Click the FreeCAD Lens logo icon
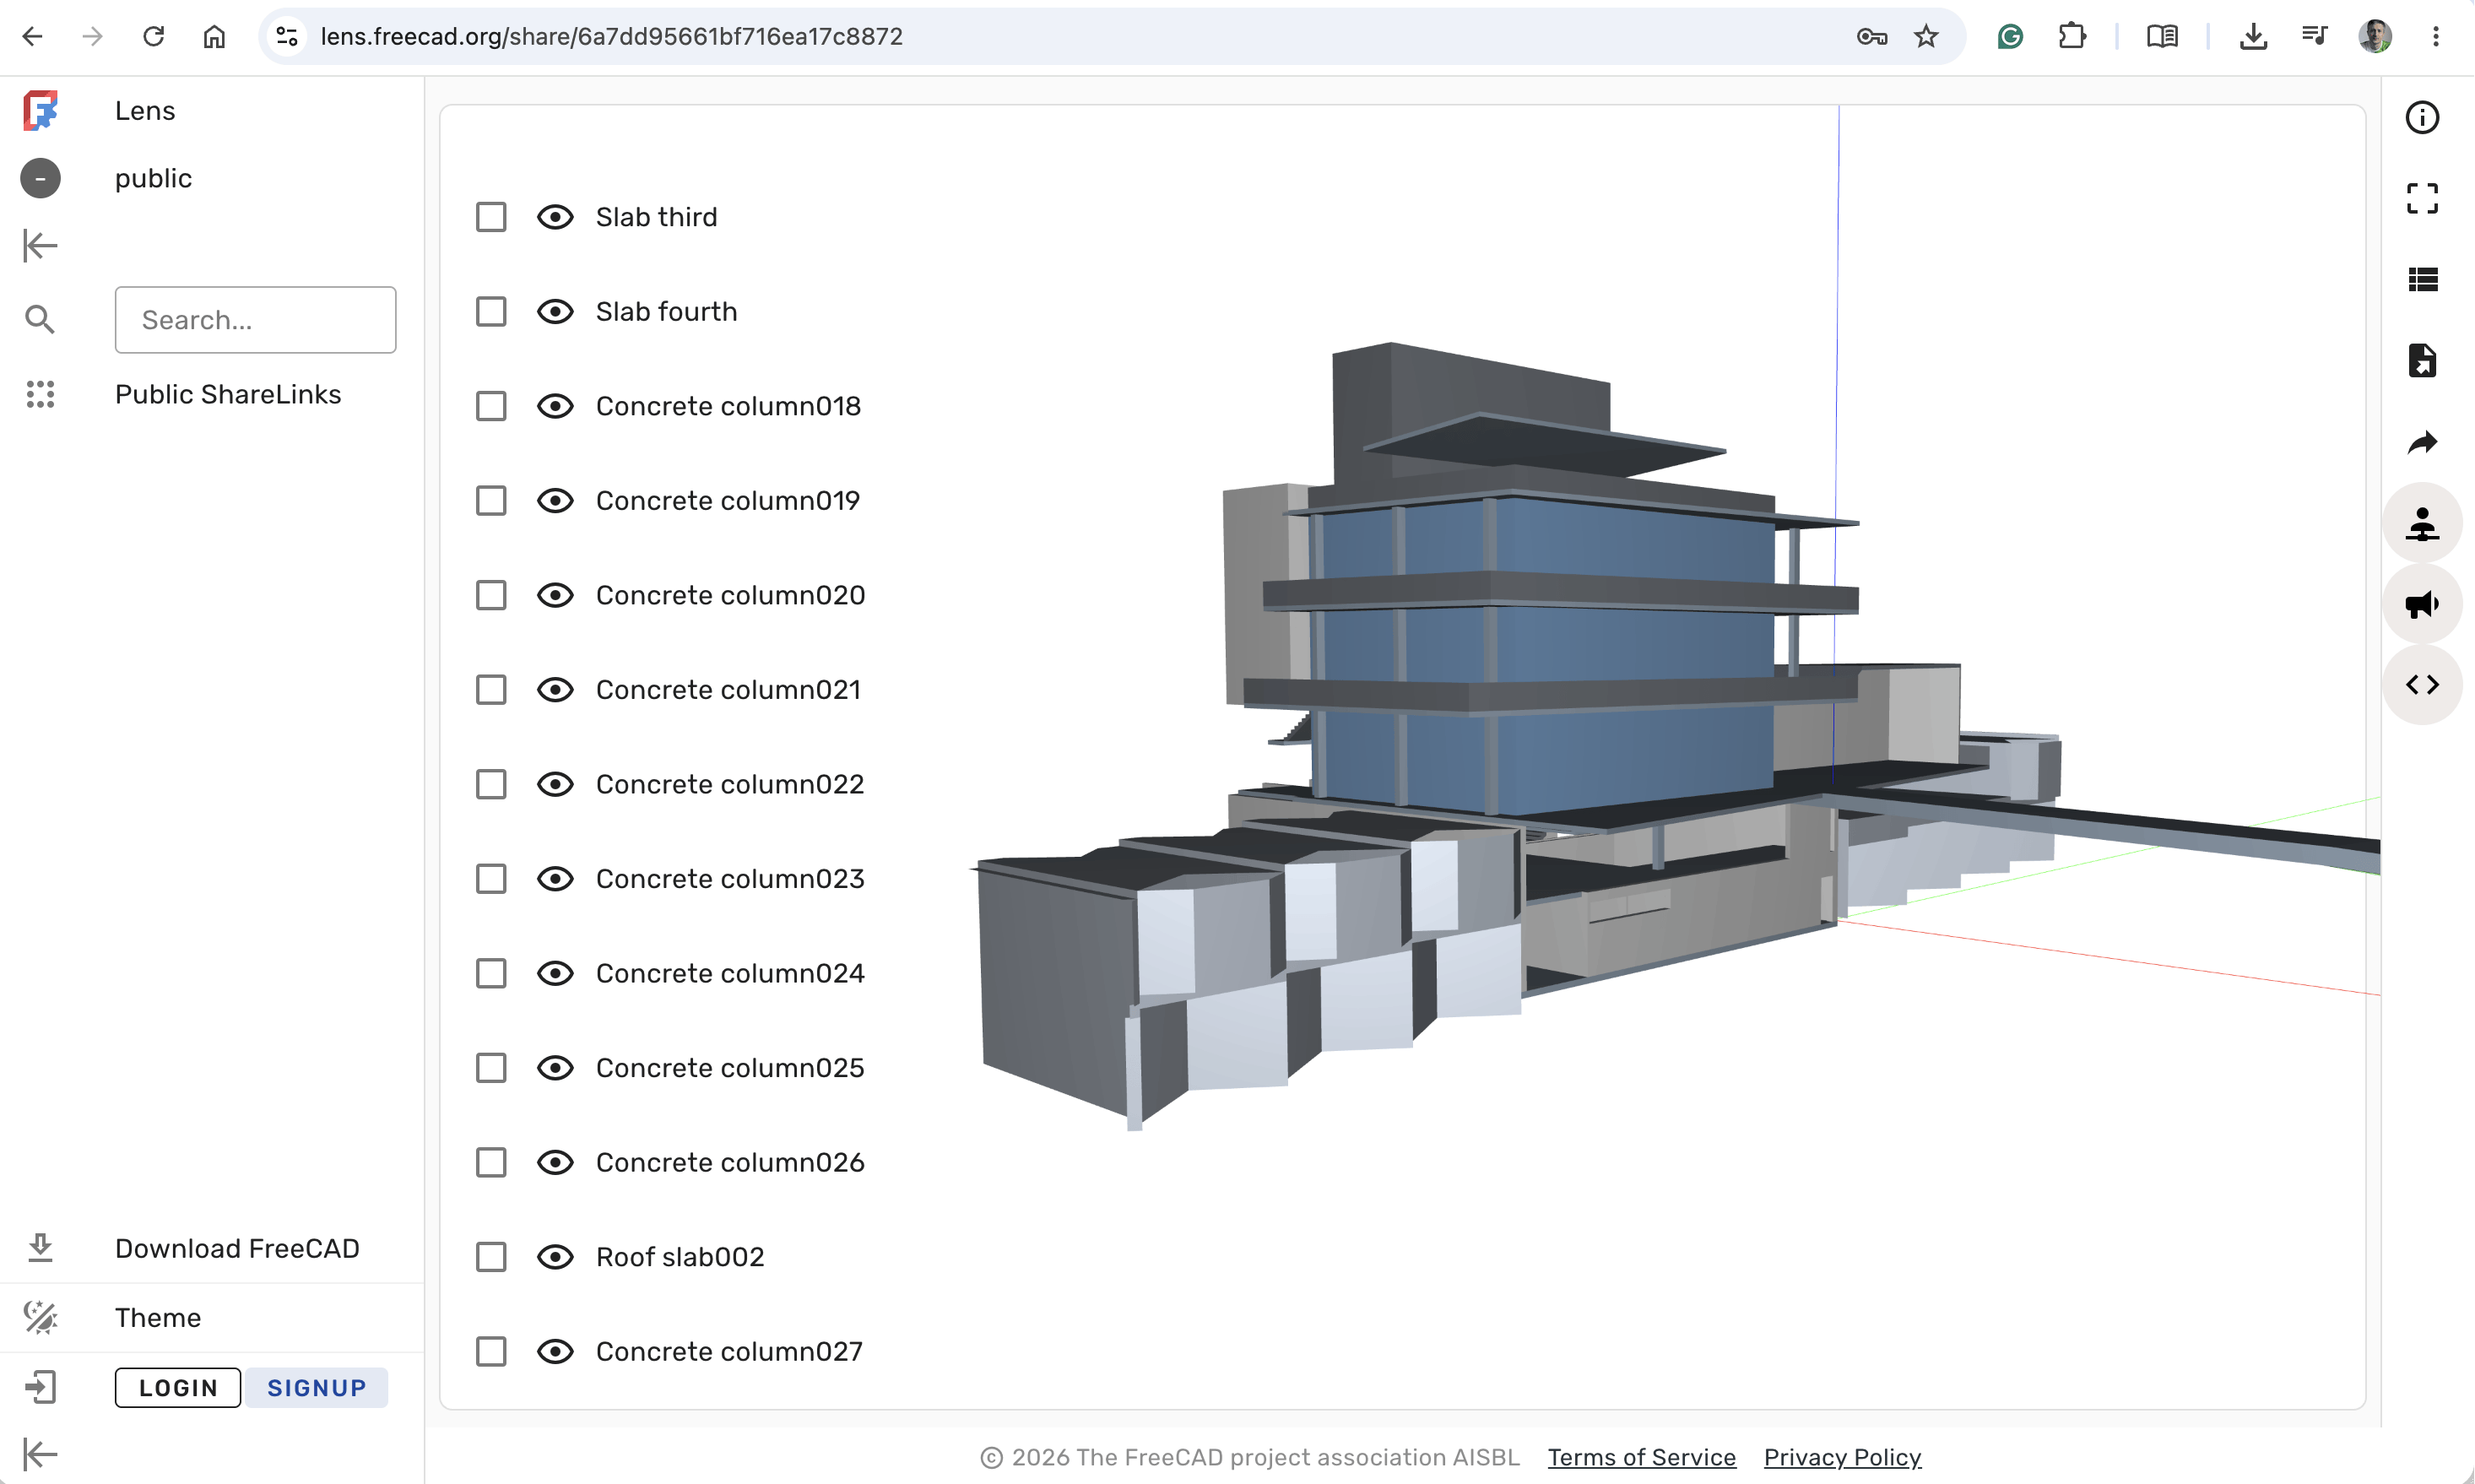The width and height of the screenshot is (2475, 1484). pyautogui.click(x=40, y=110)
